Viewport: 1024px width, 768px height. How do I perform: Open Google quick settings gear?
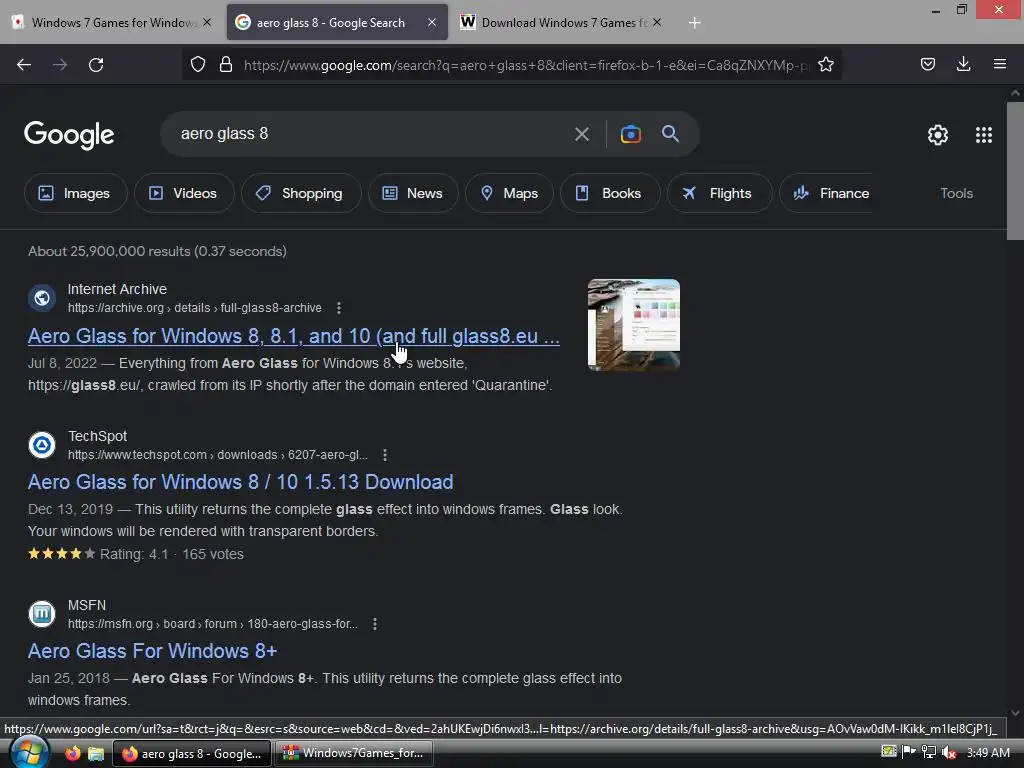[x=938, y=135]
